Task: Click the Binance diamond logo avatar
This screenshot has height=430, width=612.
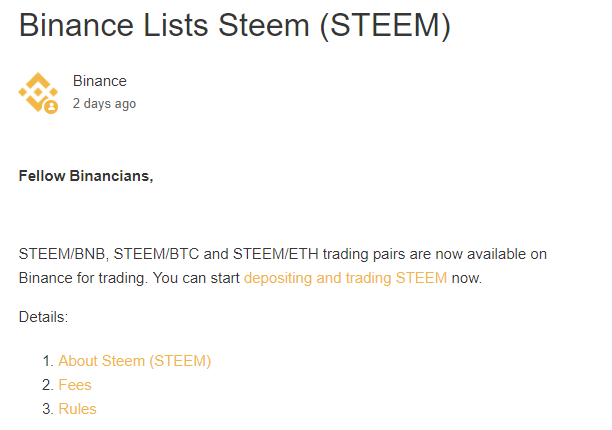Action: point(38,92)
